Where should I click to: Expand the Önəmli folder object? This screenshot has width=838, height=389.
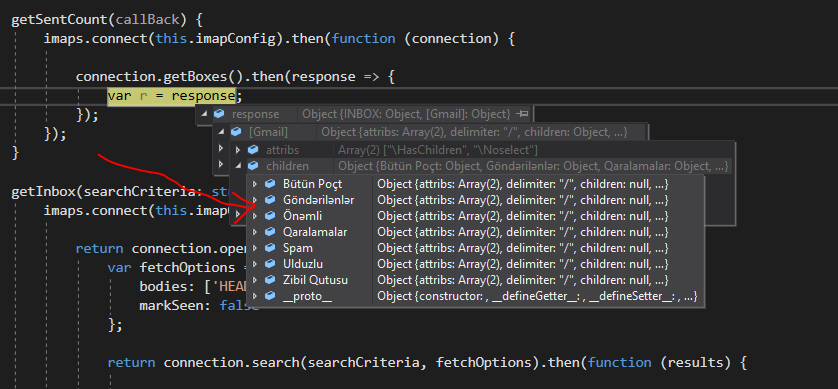255,216
